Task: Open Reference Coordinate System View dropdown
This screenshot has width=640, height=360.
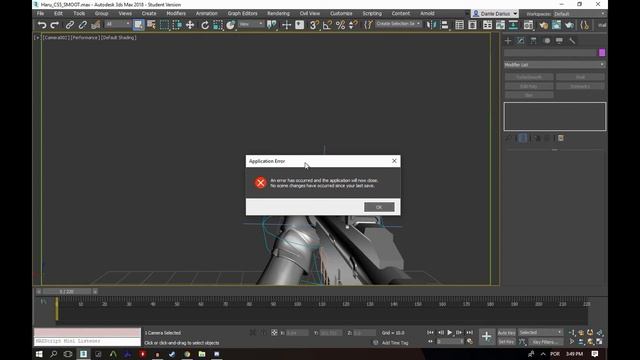Action: coord(251,24)
